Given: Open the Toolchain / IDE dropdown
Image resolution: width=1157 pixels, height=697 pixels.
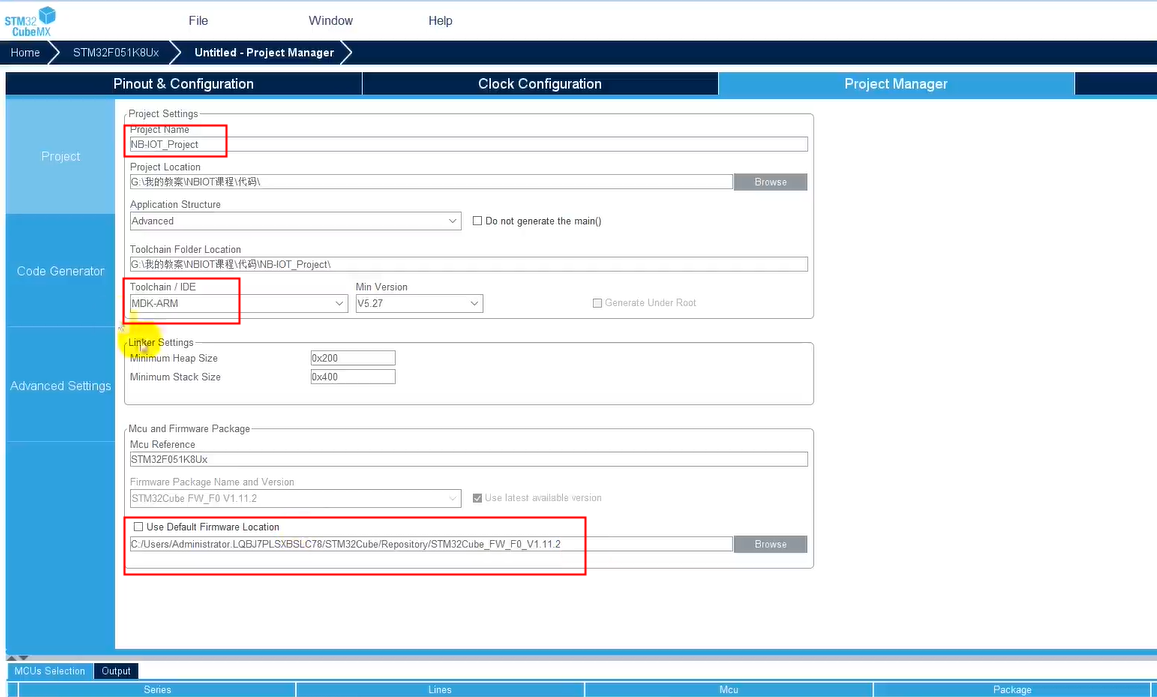Looking at the screenshot, I should tap(238, 303).
